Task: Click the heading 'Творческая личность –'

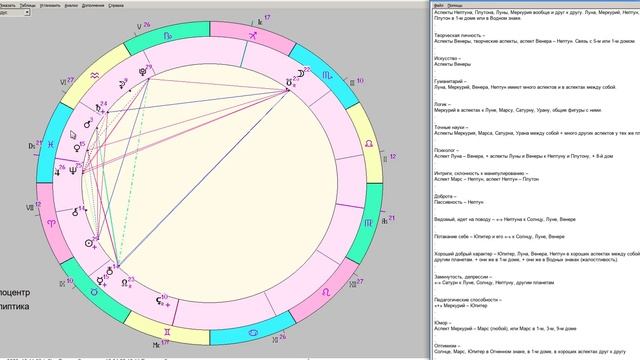Action: (459, 36)
